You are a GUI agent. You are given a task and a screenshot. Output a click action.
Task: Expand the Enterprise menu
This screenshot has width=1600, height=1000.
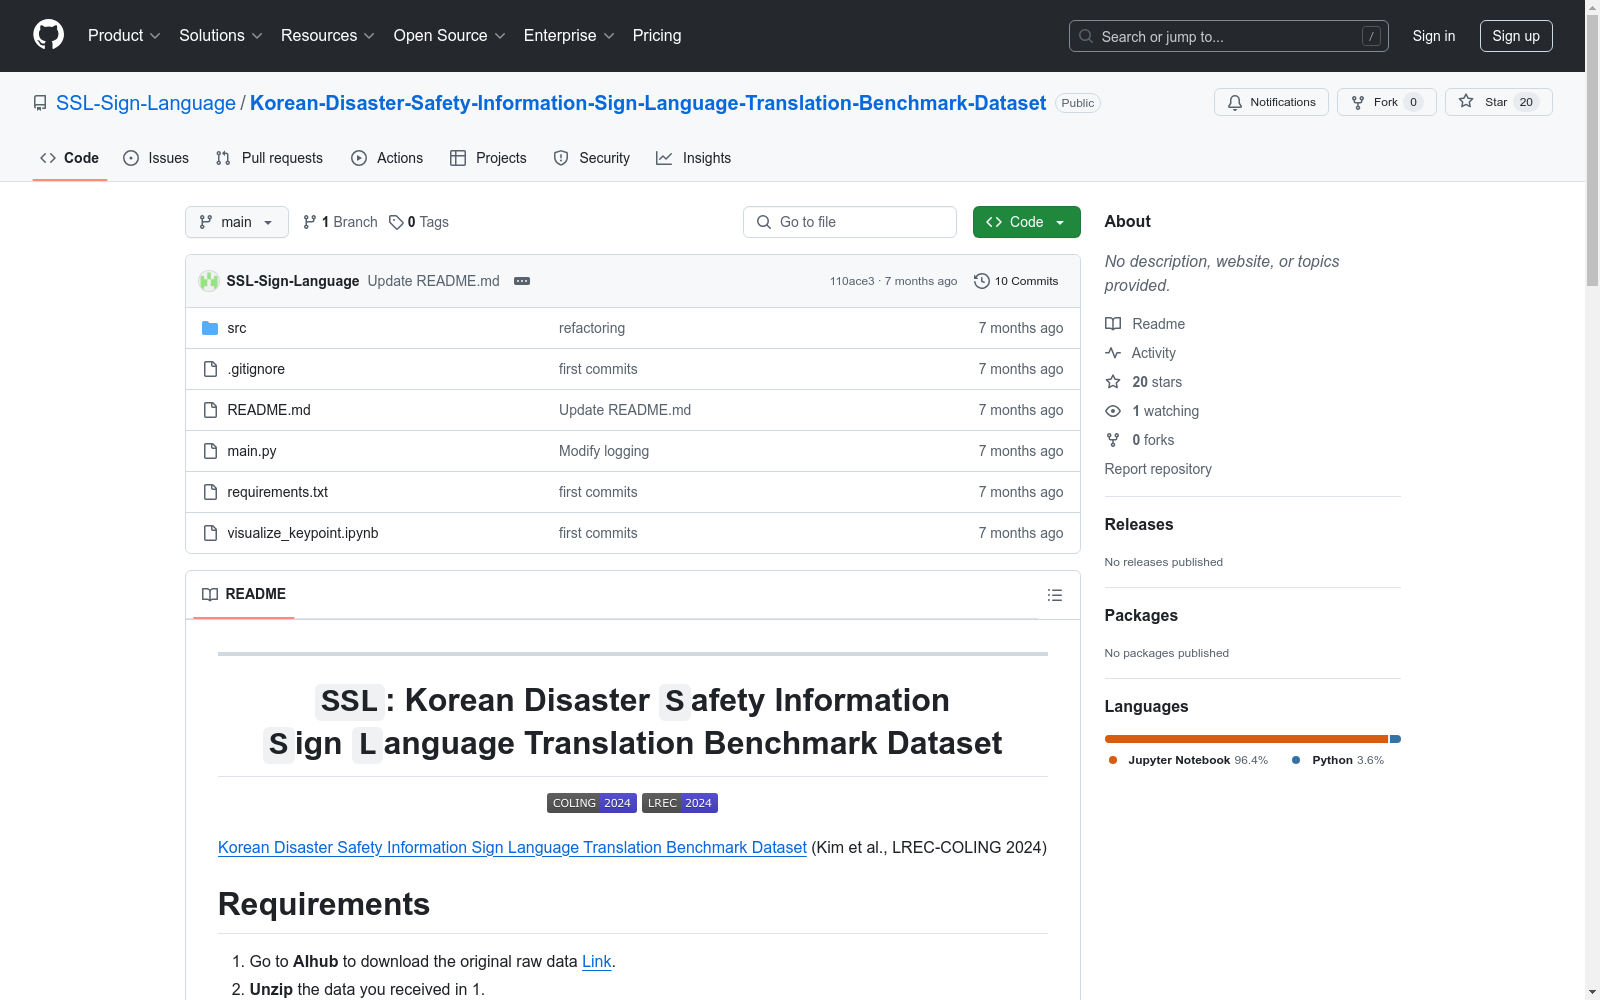coord(569,36)
